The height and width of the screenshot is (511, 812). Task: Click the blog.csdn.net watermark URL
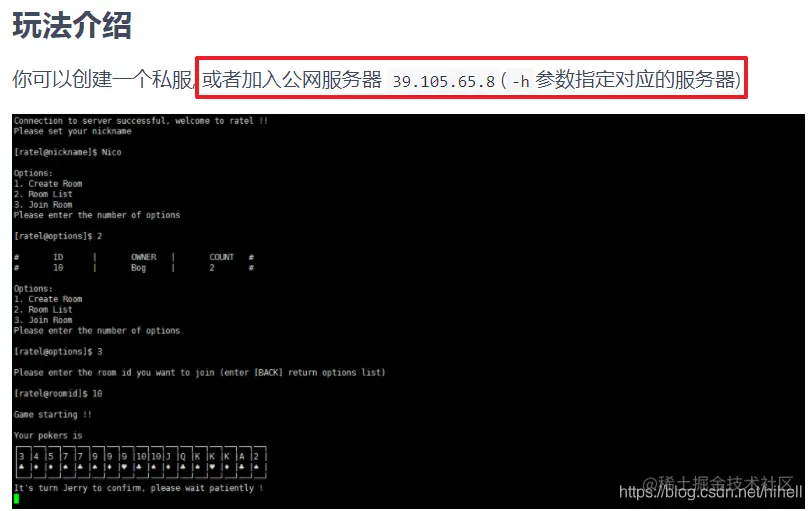[x=710, y=492]
